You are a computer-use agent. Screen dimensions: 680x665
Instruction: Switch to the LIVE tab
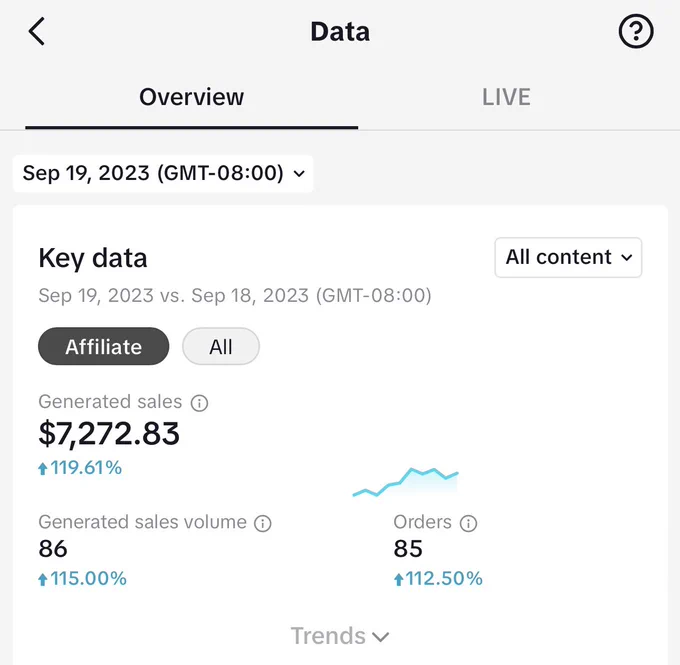(506, 97)
